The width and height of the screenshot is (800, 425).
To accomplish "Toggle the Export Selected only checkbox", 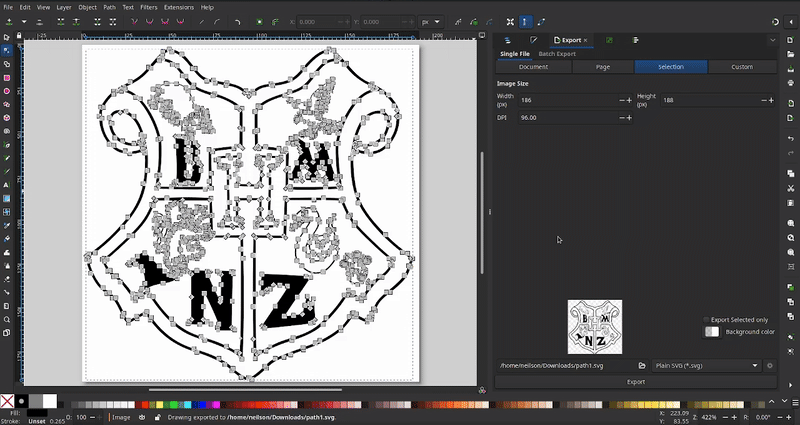I will [707, 319].
